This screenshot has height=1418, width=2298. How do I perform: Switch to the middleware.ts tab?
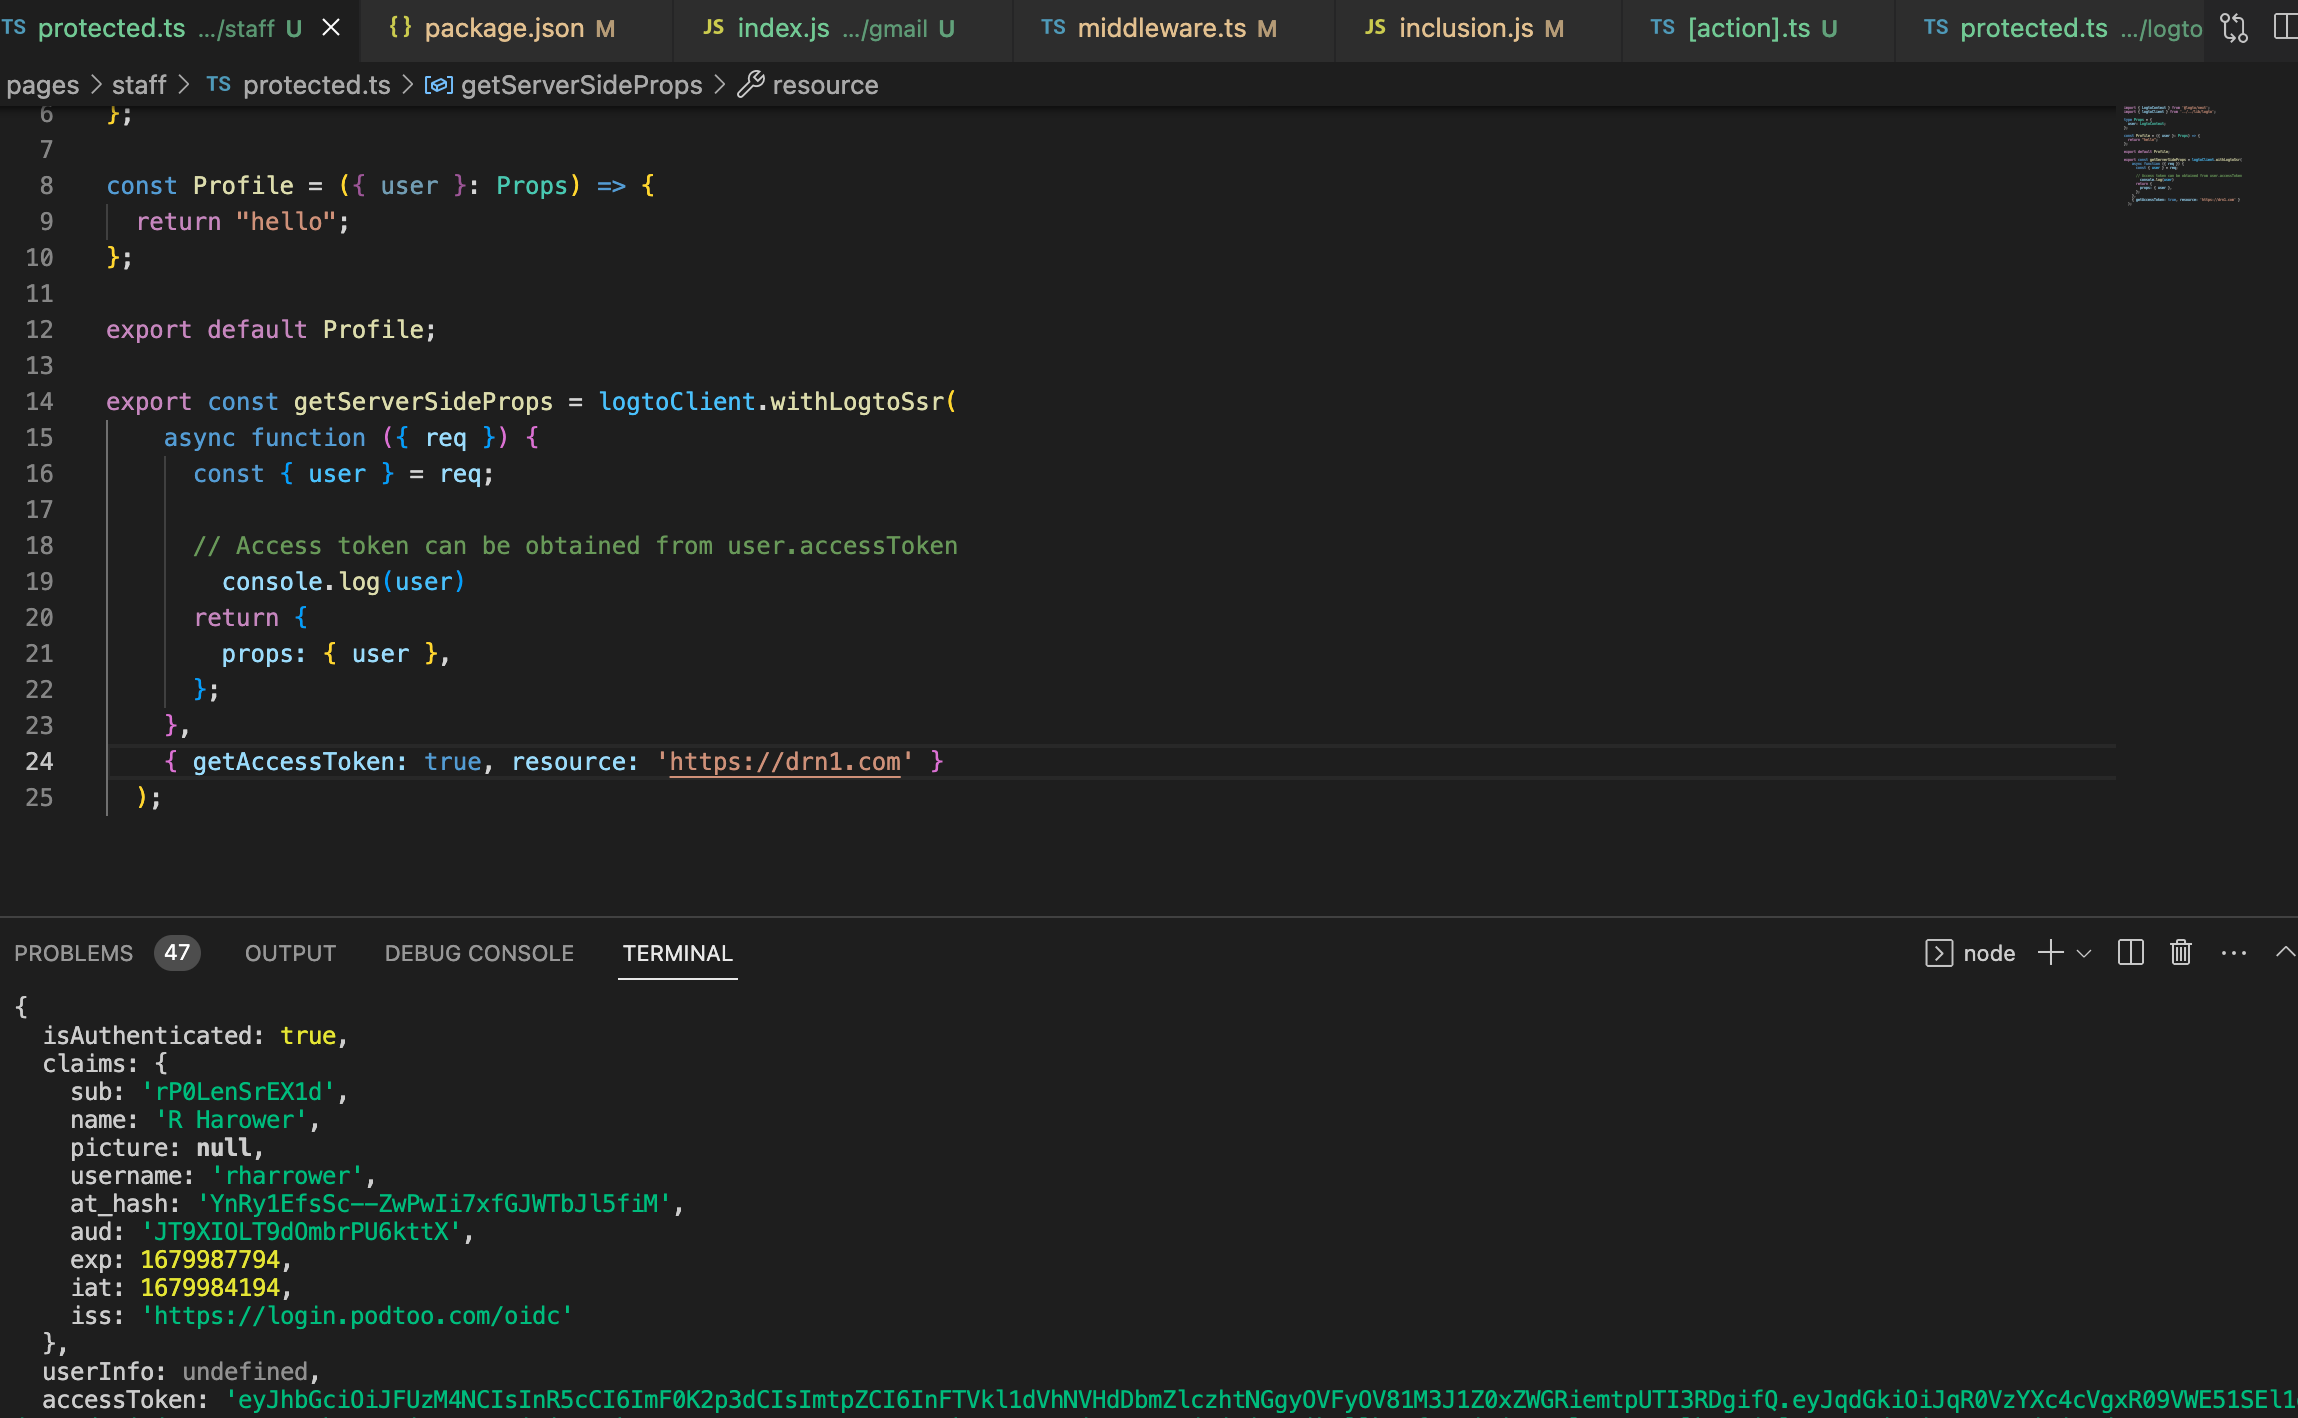coord(1160,28)
